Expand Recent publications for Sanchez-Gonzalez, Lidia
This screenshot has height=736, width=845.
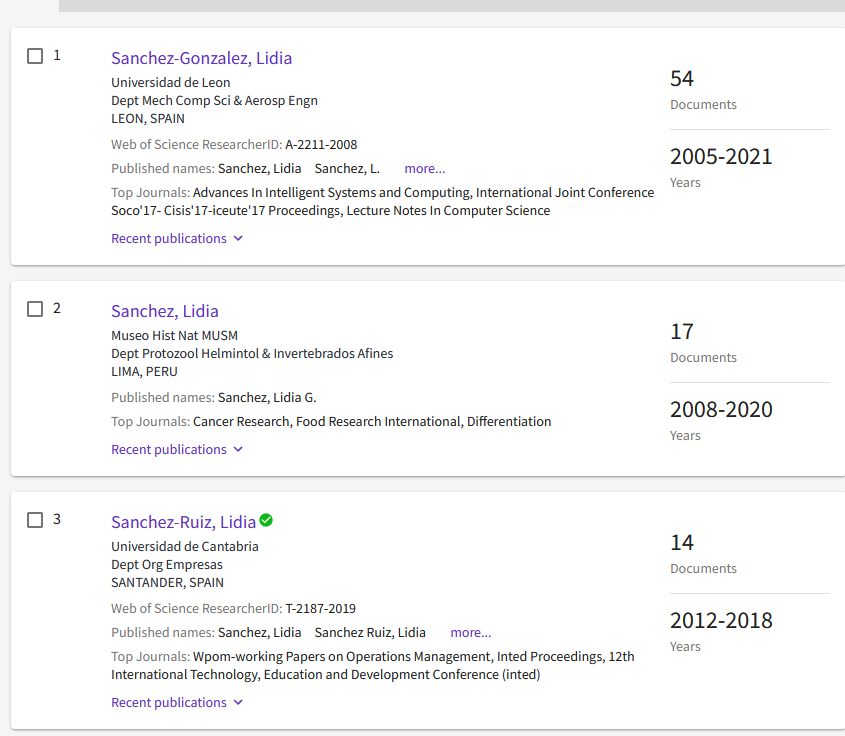click(x=177, y=238)
